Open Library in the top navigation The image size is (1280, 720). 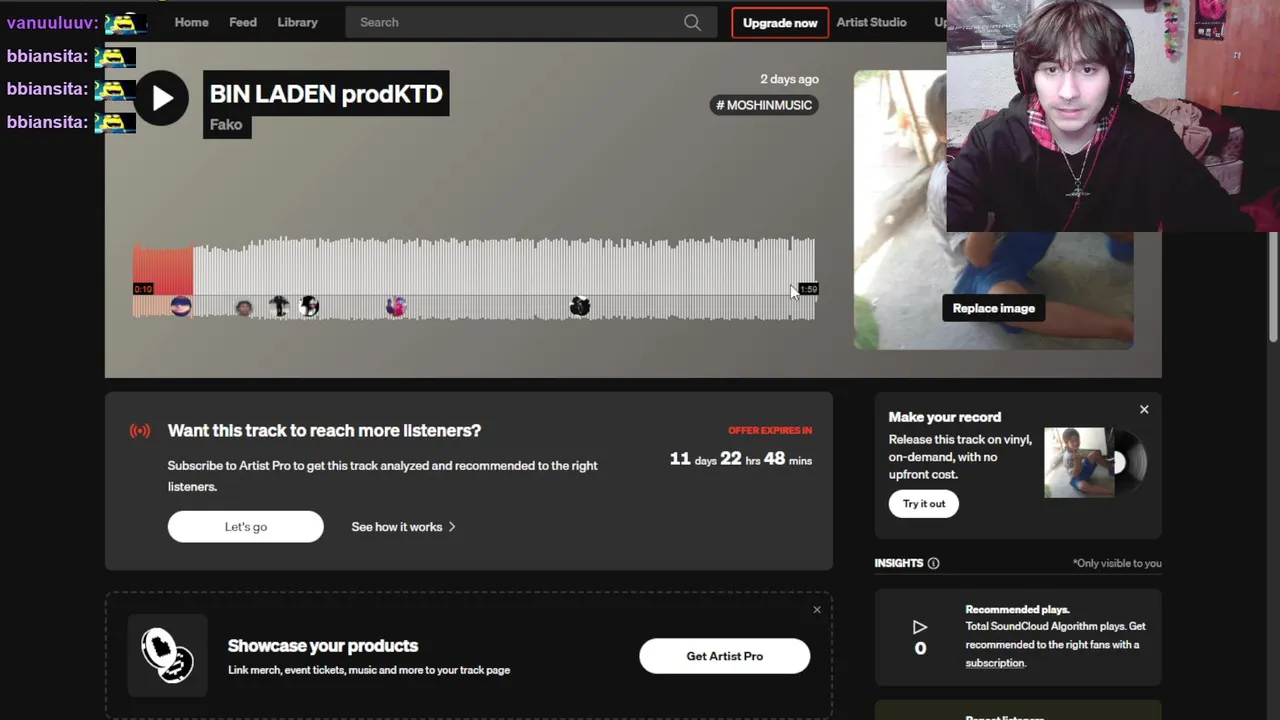coord(297,22)
